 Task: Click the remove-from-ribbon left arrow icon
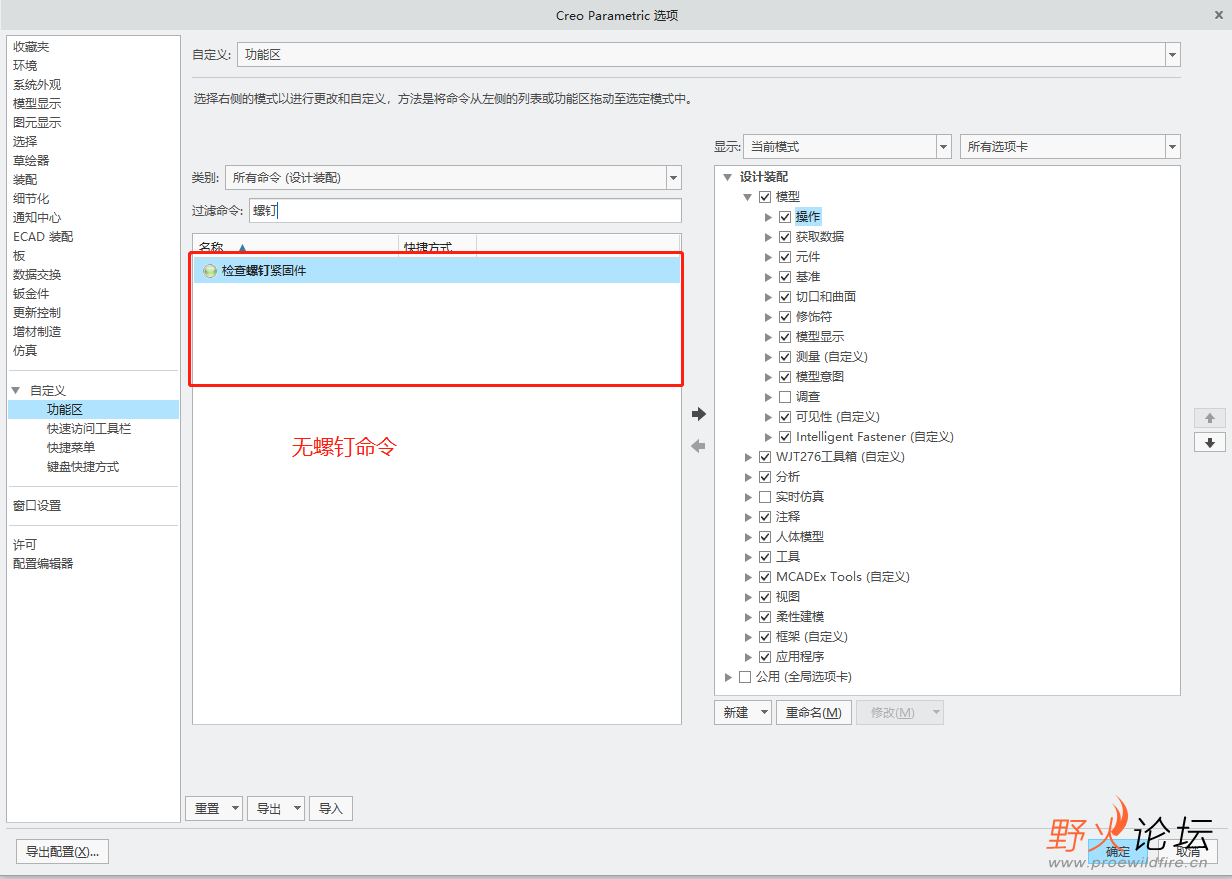699,446
